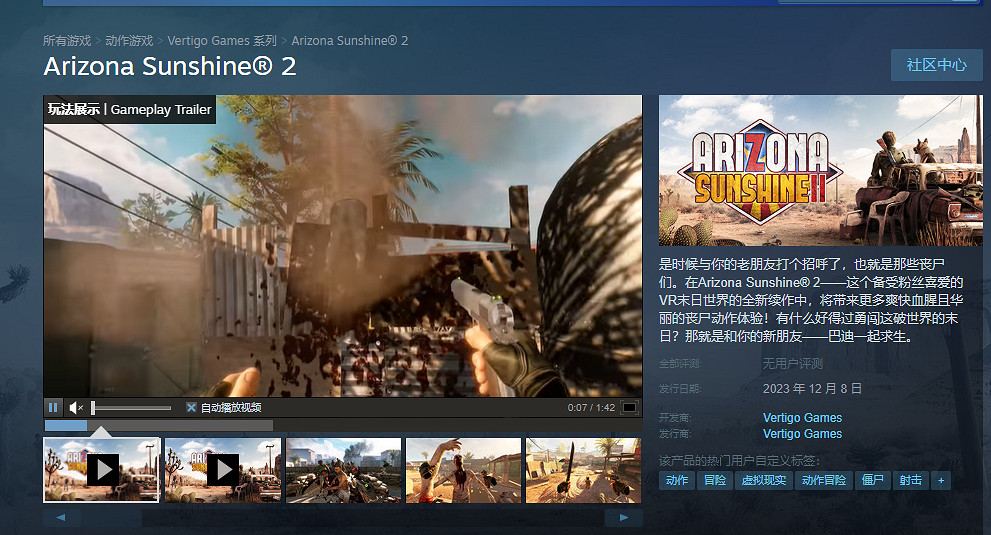Open the publisher Vertigo Games link
Screen dimensions: 991x535
(x=802, y=434)
